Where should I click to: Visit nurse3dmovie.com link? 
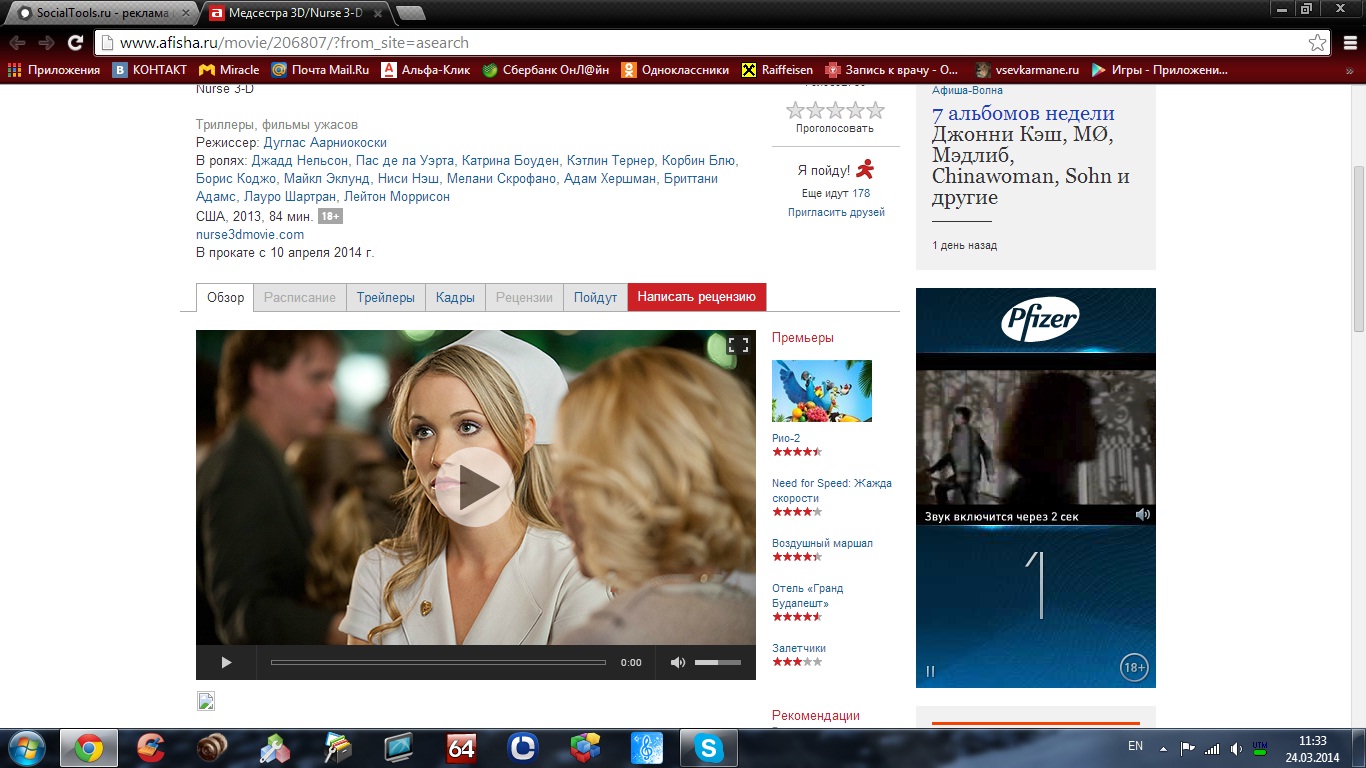click(250, 234)
